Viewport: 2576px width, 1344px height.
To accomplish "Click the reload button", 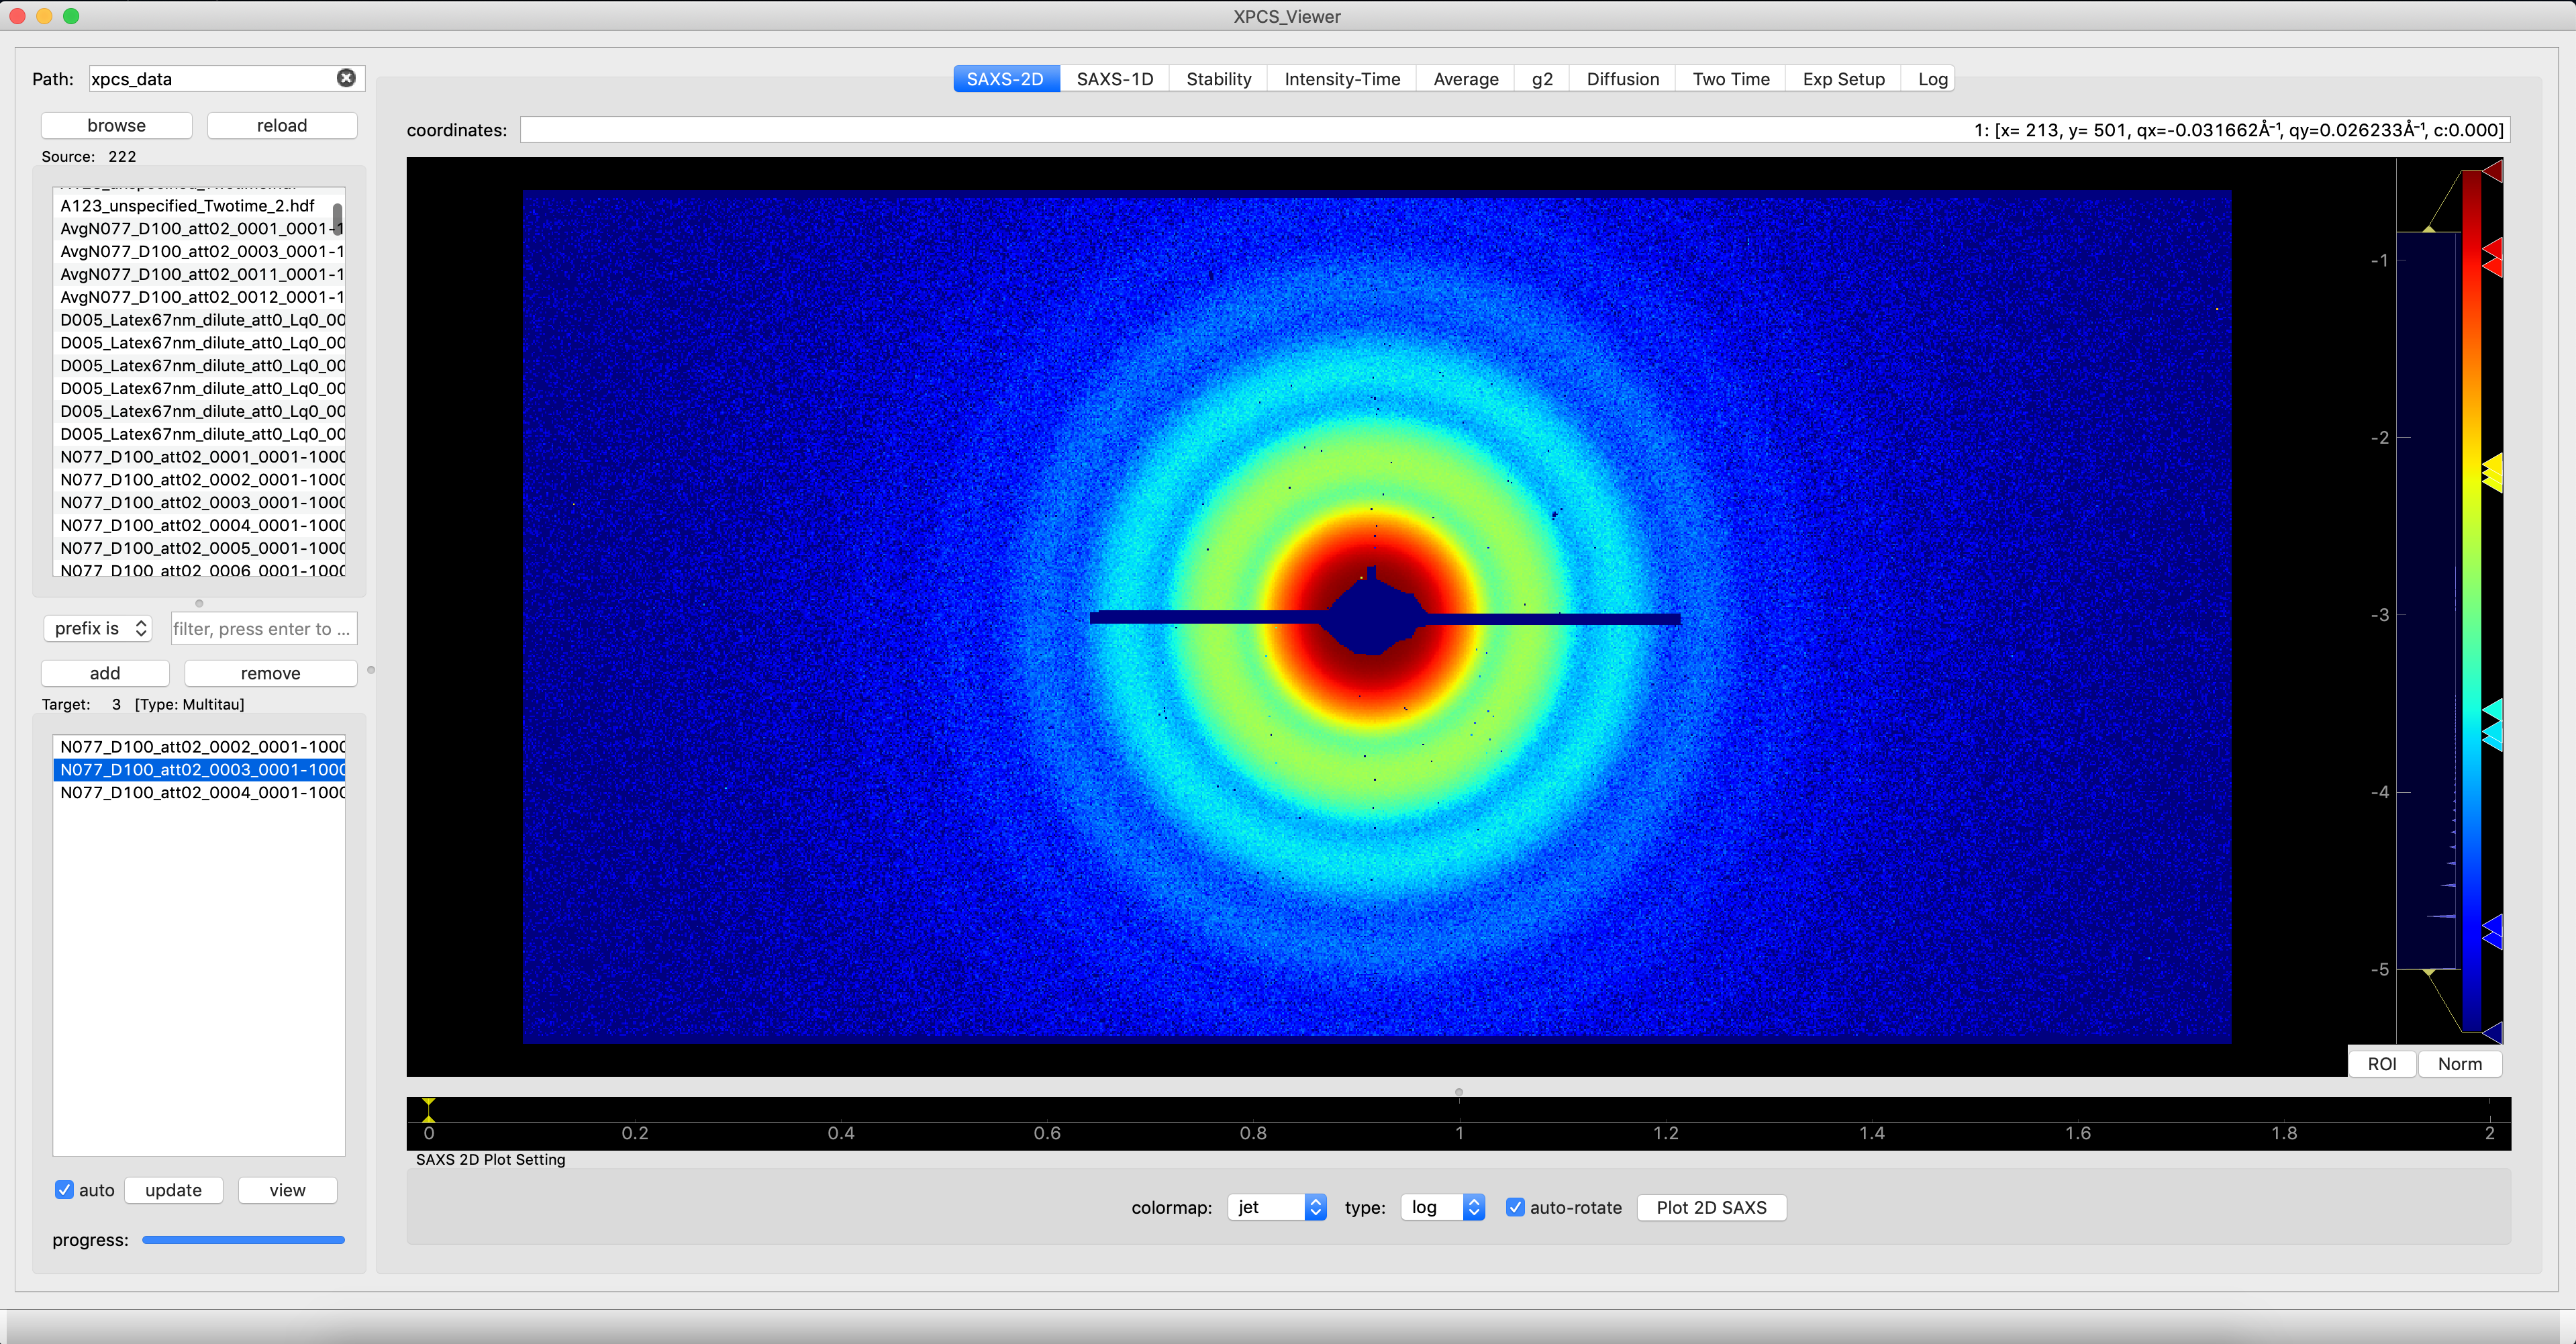I will coord(281,125).
